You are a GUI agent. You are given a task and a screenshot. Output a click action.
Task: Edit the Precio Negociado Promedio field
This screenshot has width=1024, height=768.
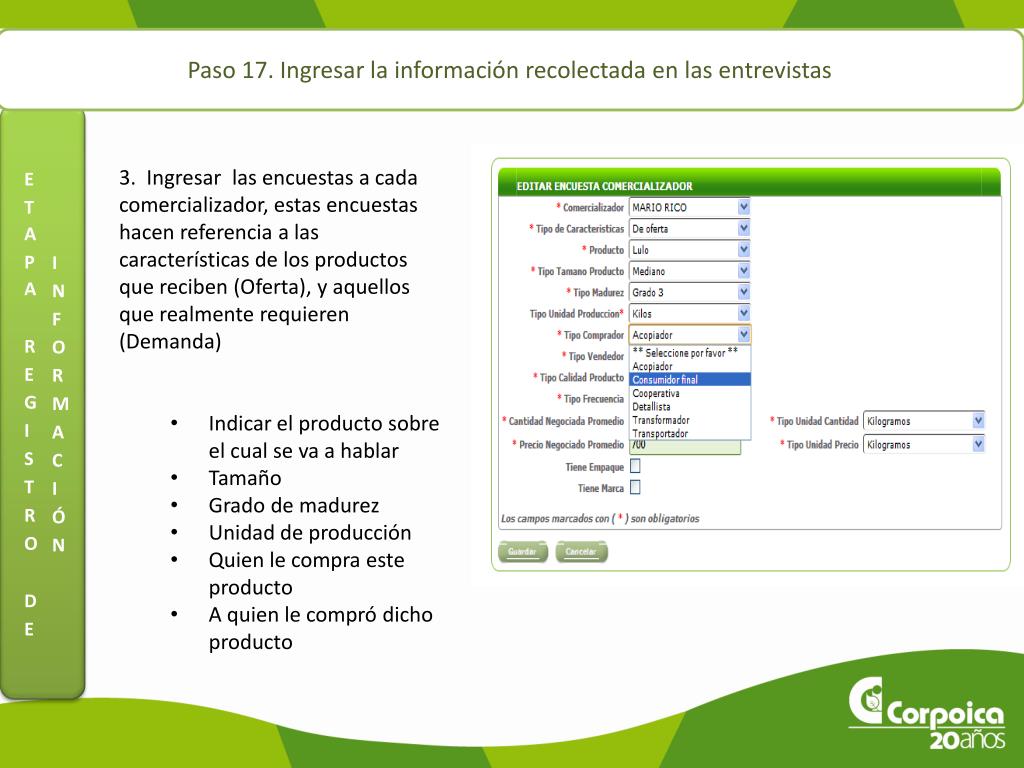tap(684, 447)
